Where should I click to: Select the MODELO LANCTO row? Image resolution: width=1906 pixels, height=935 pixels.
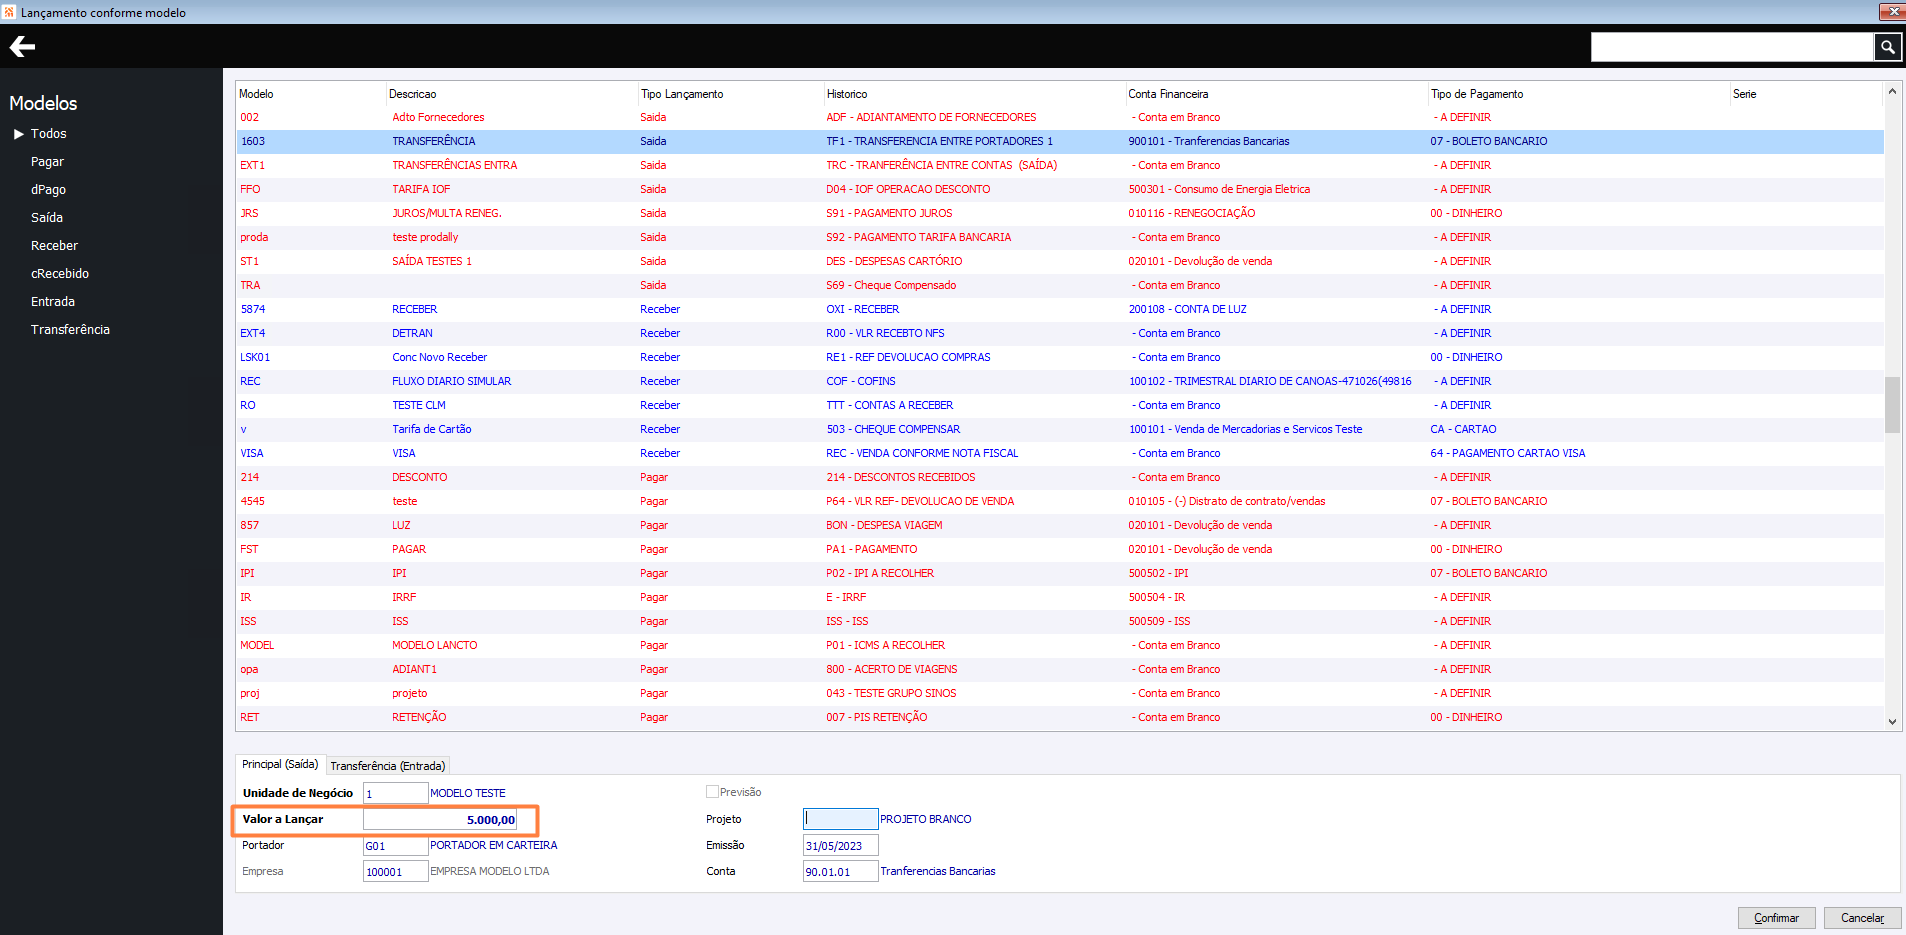(x=1060, y=646)
